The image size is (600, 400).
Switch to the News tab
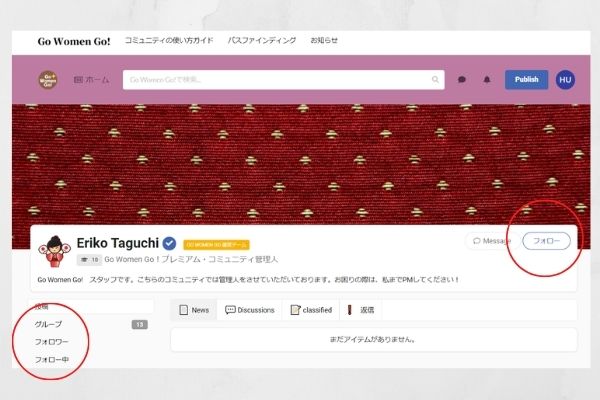pyautogui.click(x=194, y=310)
